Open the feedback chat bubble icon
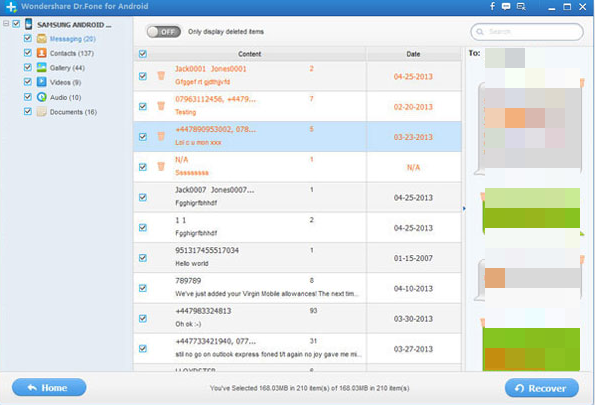Screen dimensions: 595x405 coord(506,6)
